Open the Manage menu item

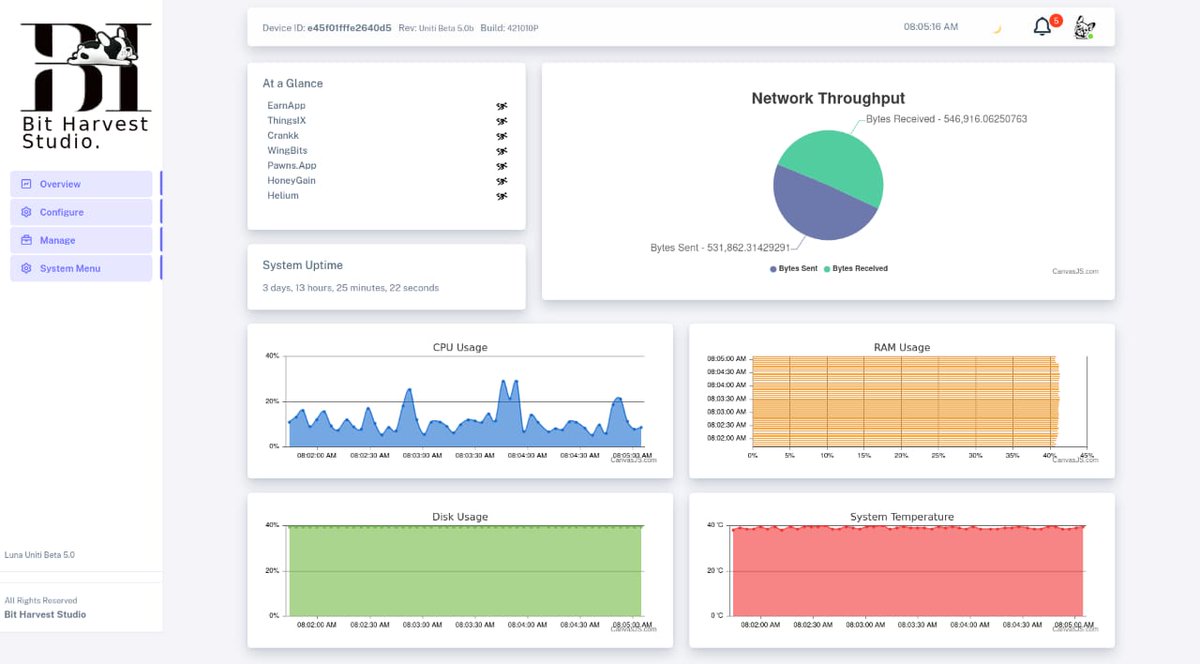[x=81, y=240]
